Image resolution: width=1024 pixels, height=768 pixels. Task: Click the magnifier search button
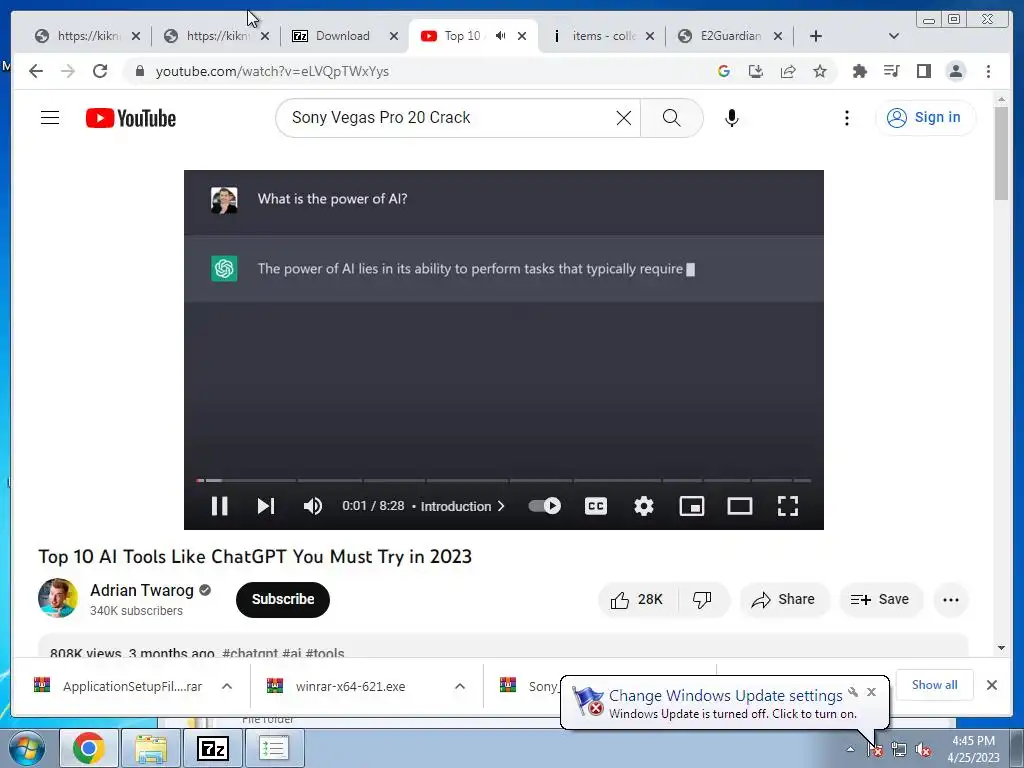[671, 118]
